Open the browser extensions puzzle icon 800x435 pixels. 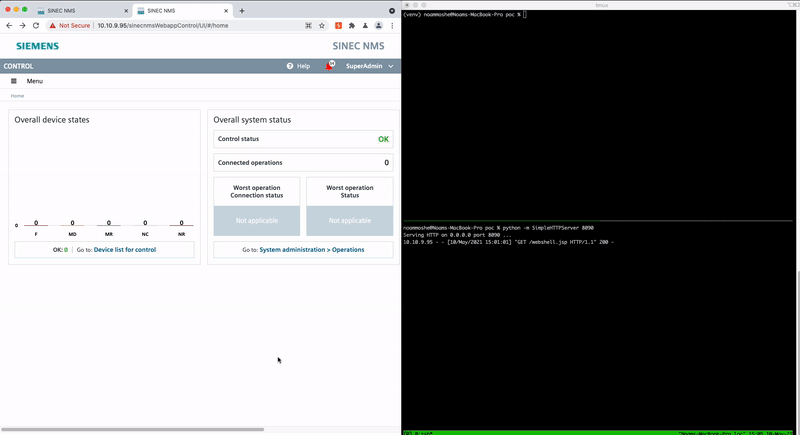point(351,25)
